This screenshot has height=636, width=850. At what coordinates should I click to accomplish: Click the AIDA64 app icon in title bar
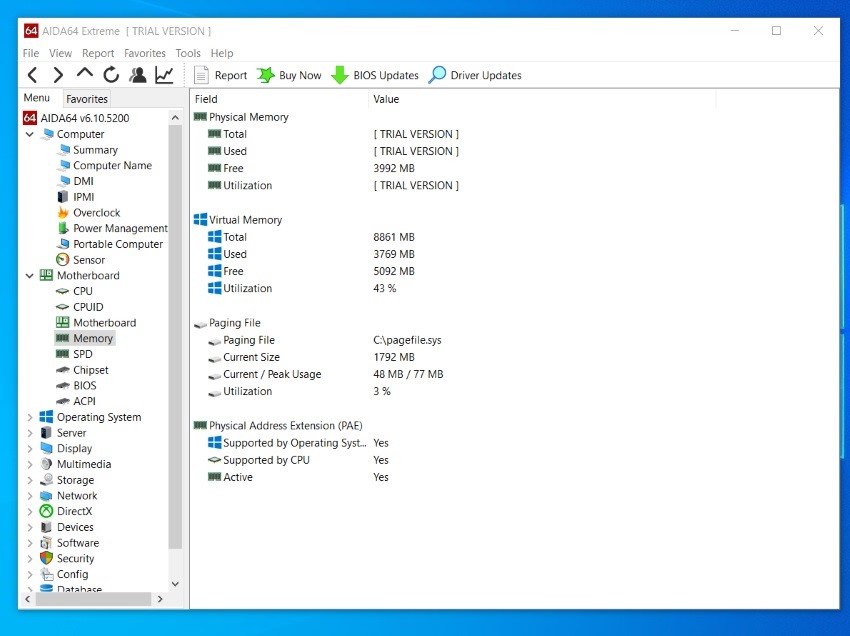(31, 31)
